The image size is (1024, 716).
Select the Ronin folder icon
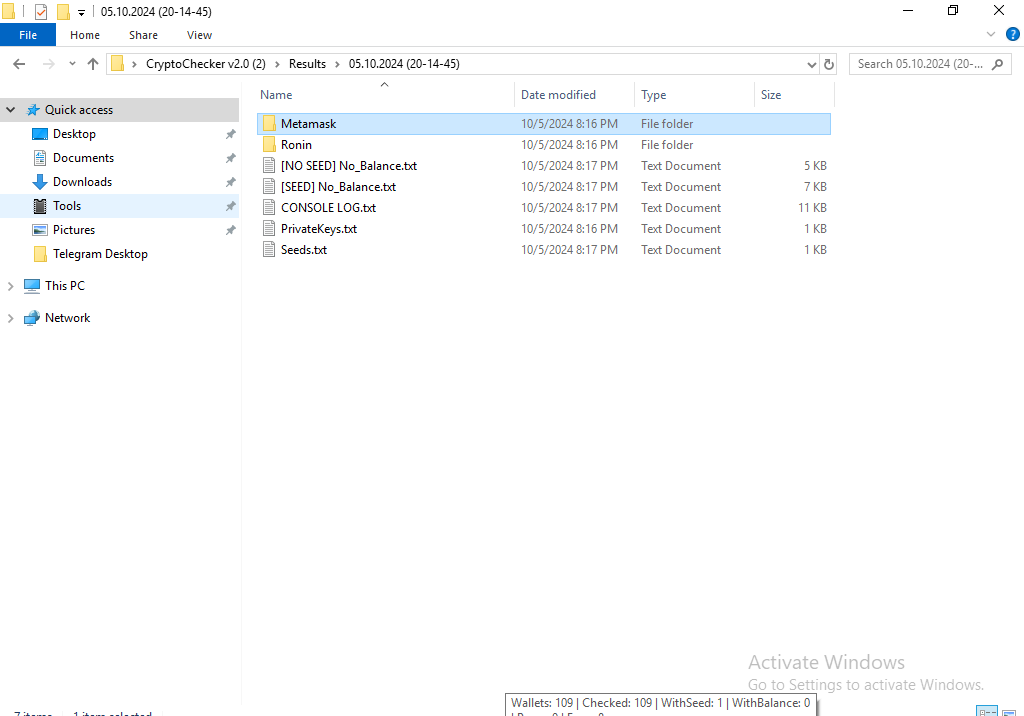(x=268, y=145)
